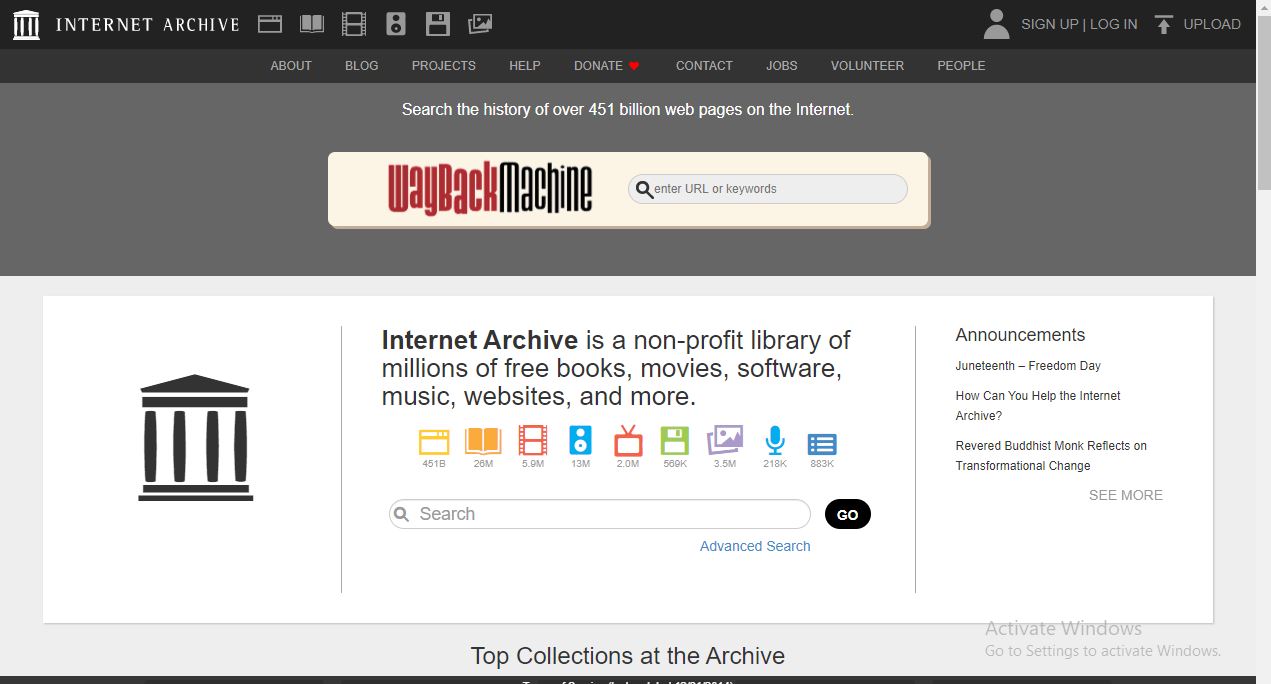The width and height of the screenshot is (1271, 684).
Task: Open the CONTACT menu item
Action: click(704, 65)
